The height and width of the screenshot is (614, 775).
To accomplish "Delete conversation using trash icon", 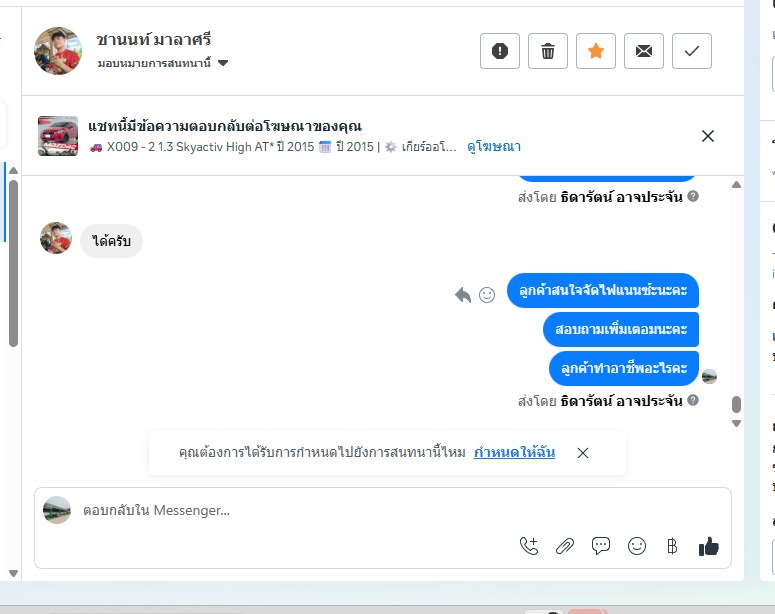I will click(x=548, y=51).
